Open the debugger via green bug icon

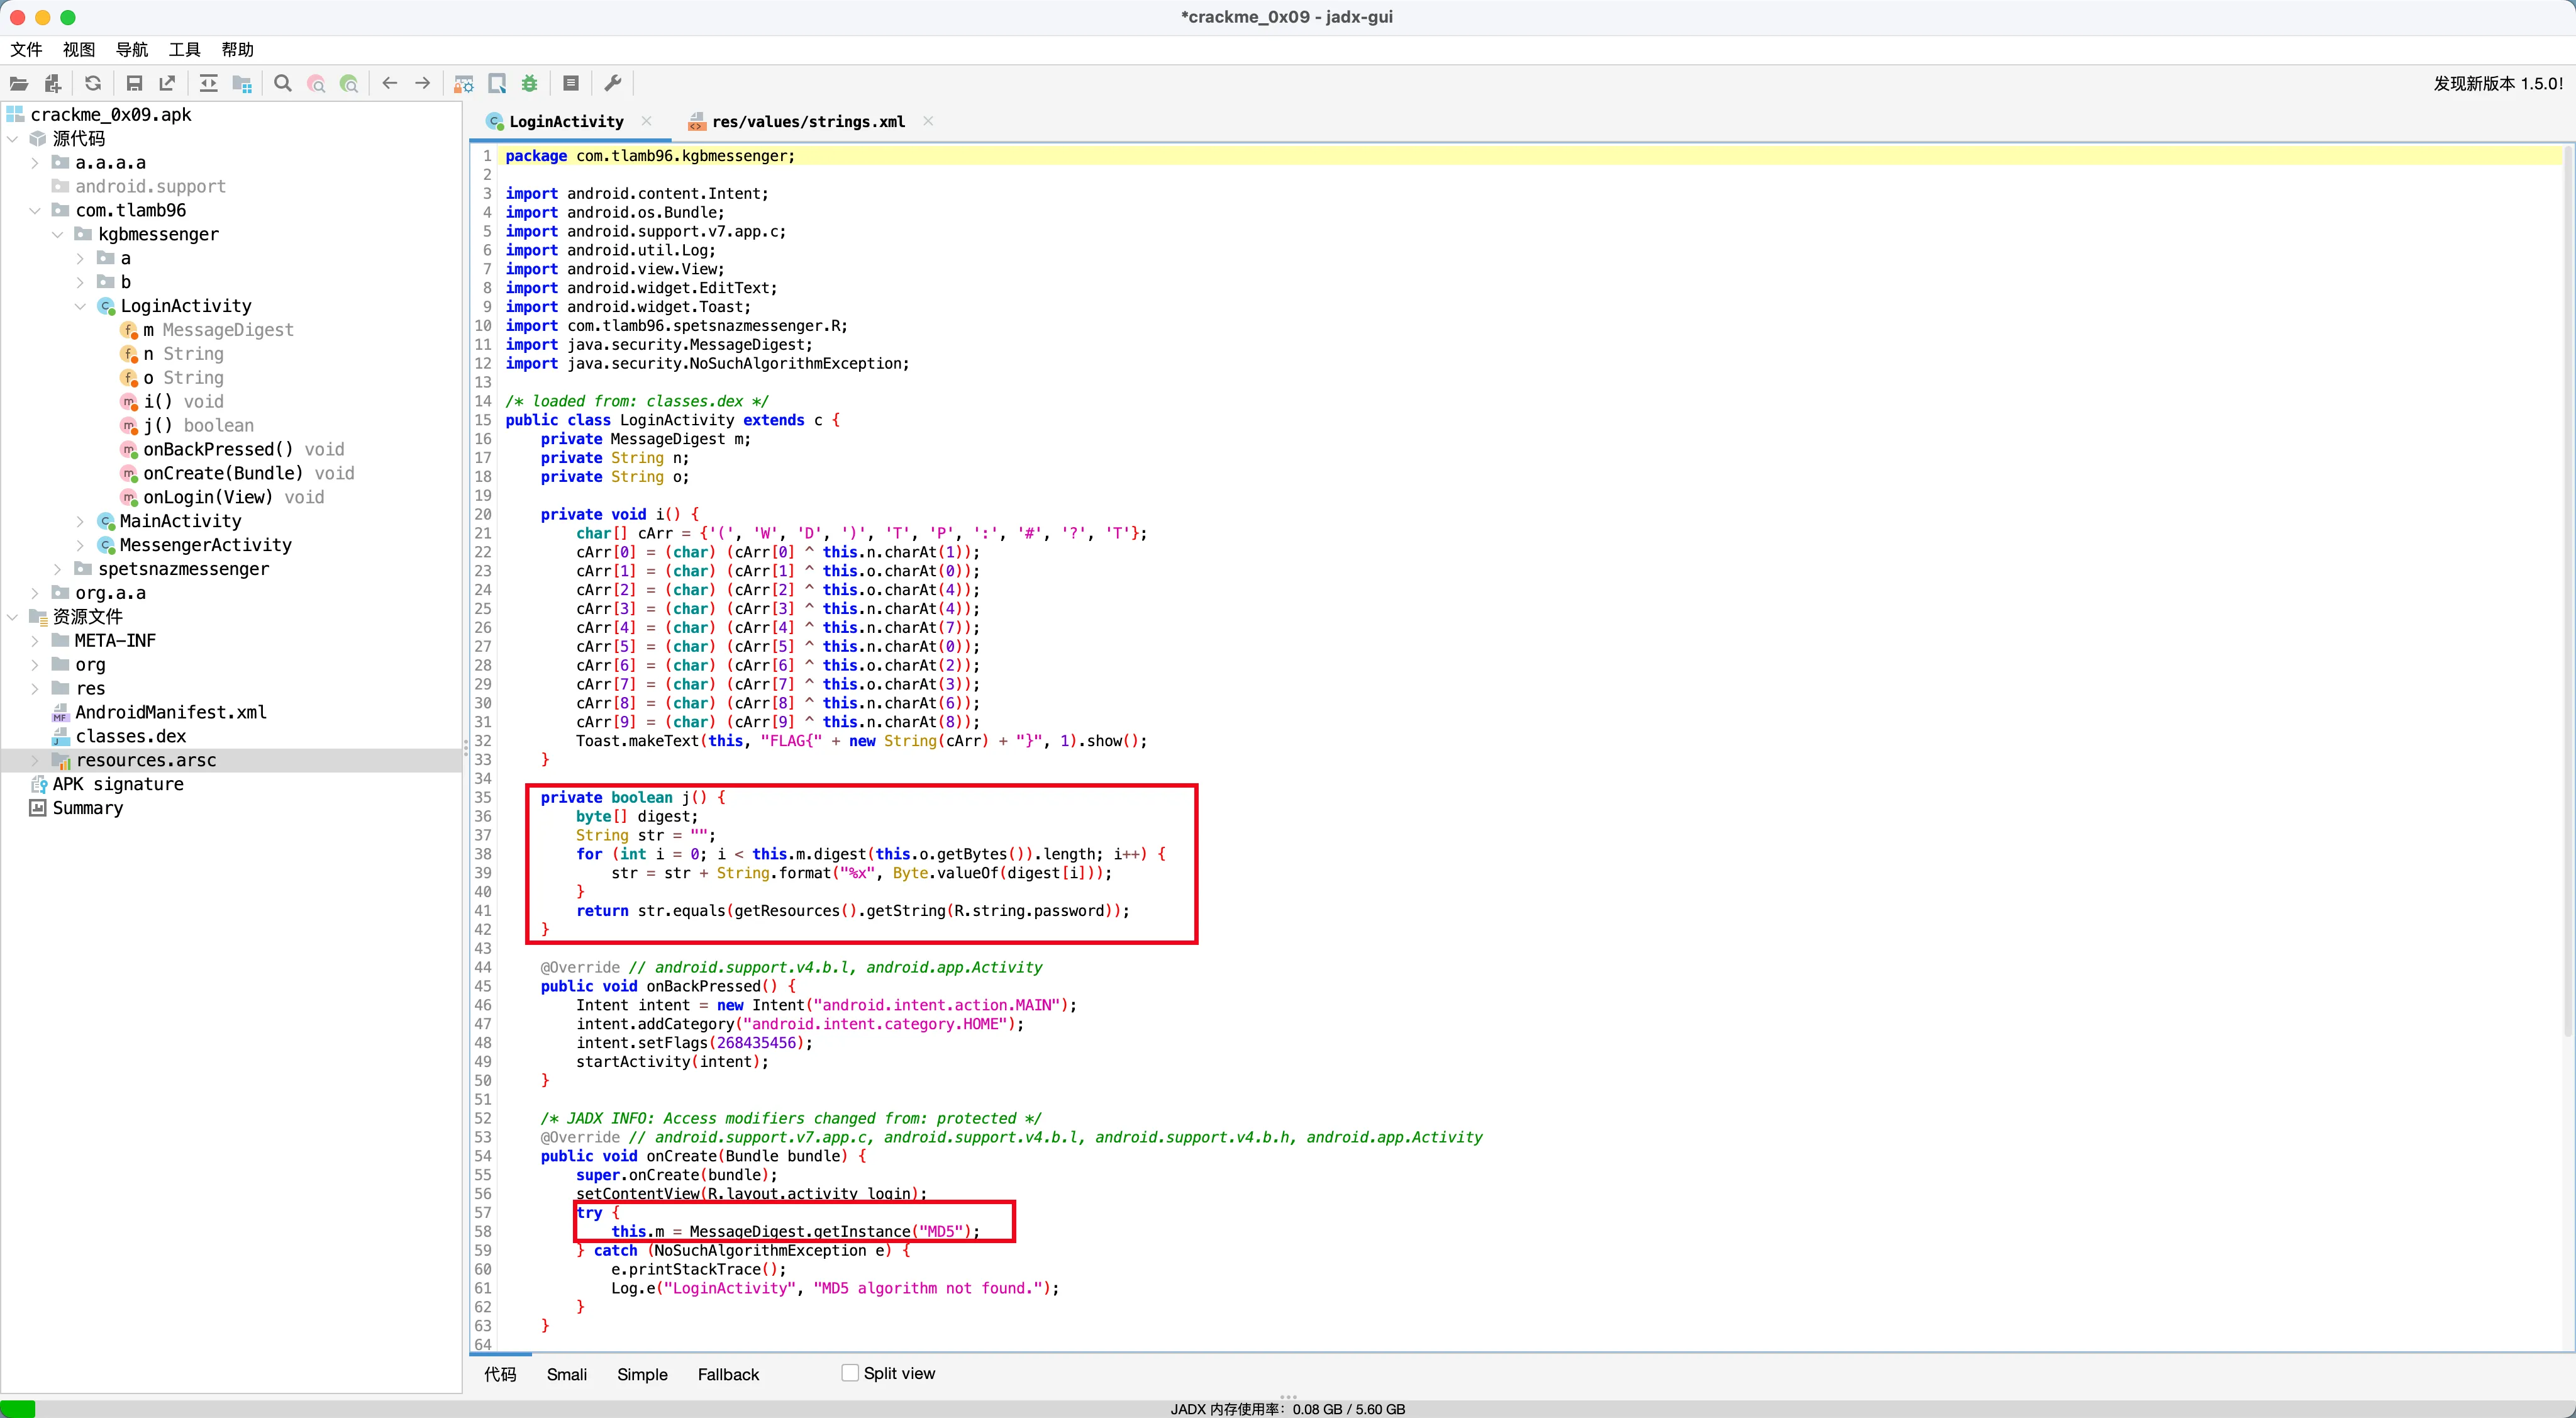tap(530, 84)
